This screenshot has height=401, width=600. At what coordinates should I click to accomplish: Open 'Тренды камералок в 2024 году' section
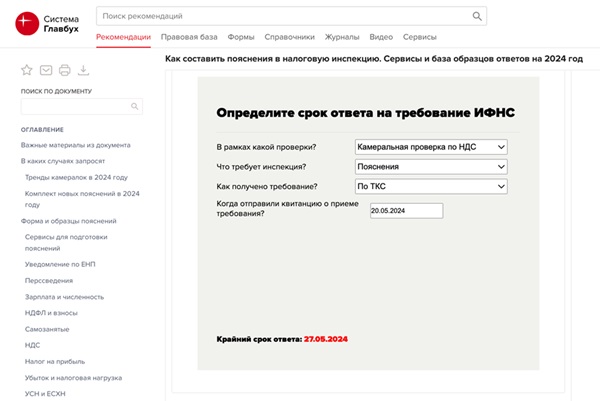coord(76,176)
